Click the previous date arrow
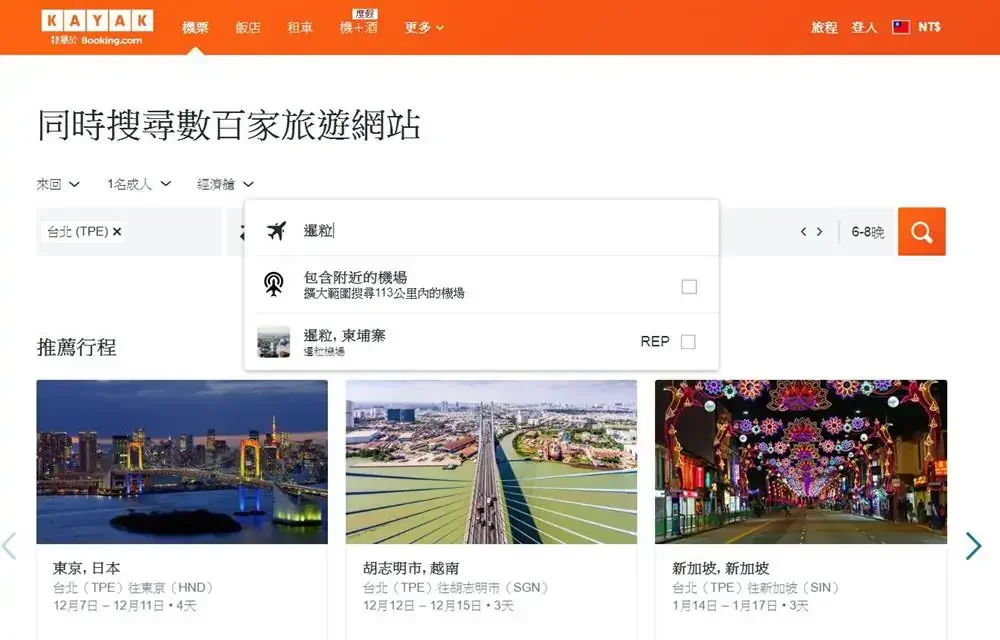 803,232
